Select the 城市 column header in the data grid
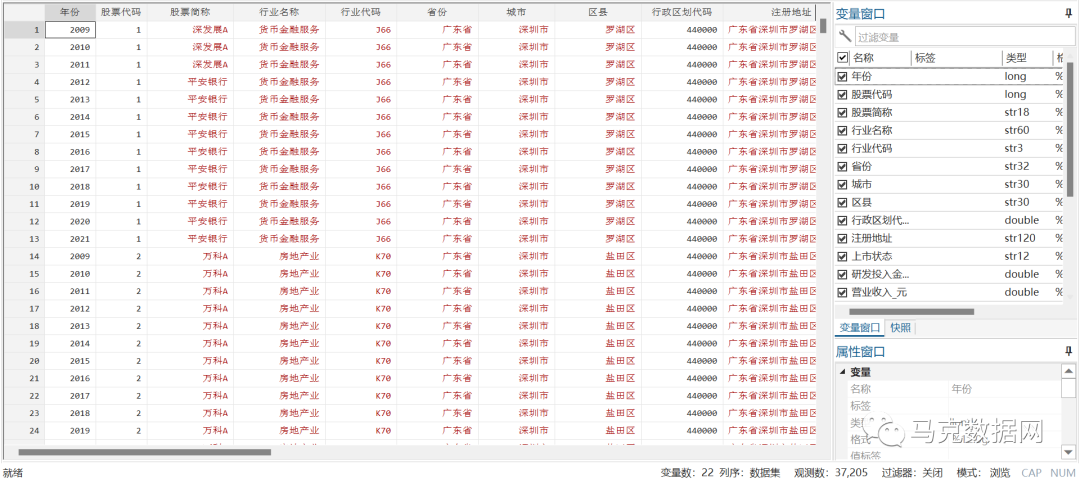1080x479 pixels. pos(516,12)
